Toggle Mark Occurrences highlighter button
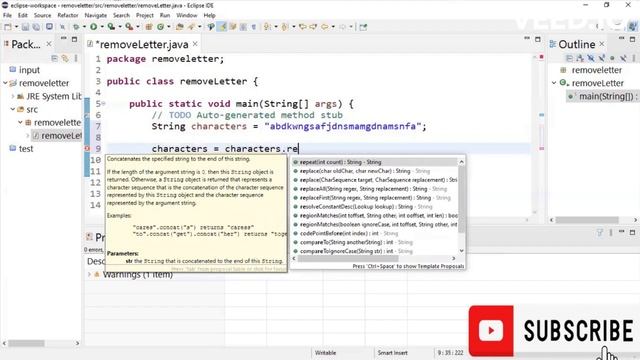Screen dimensions: 640x360 tap(223, 27)
